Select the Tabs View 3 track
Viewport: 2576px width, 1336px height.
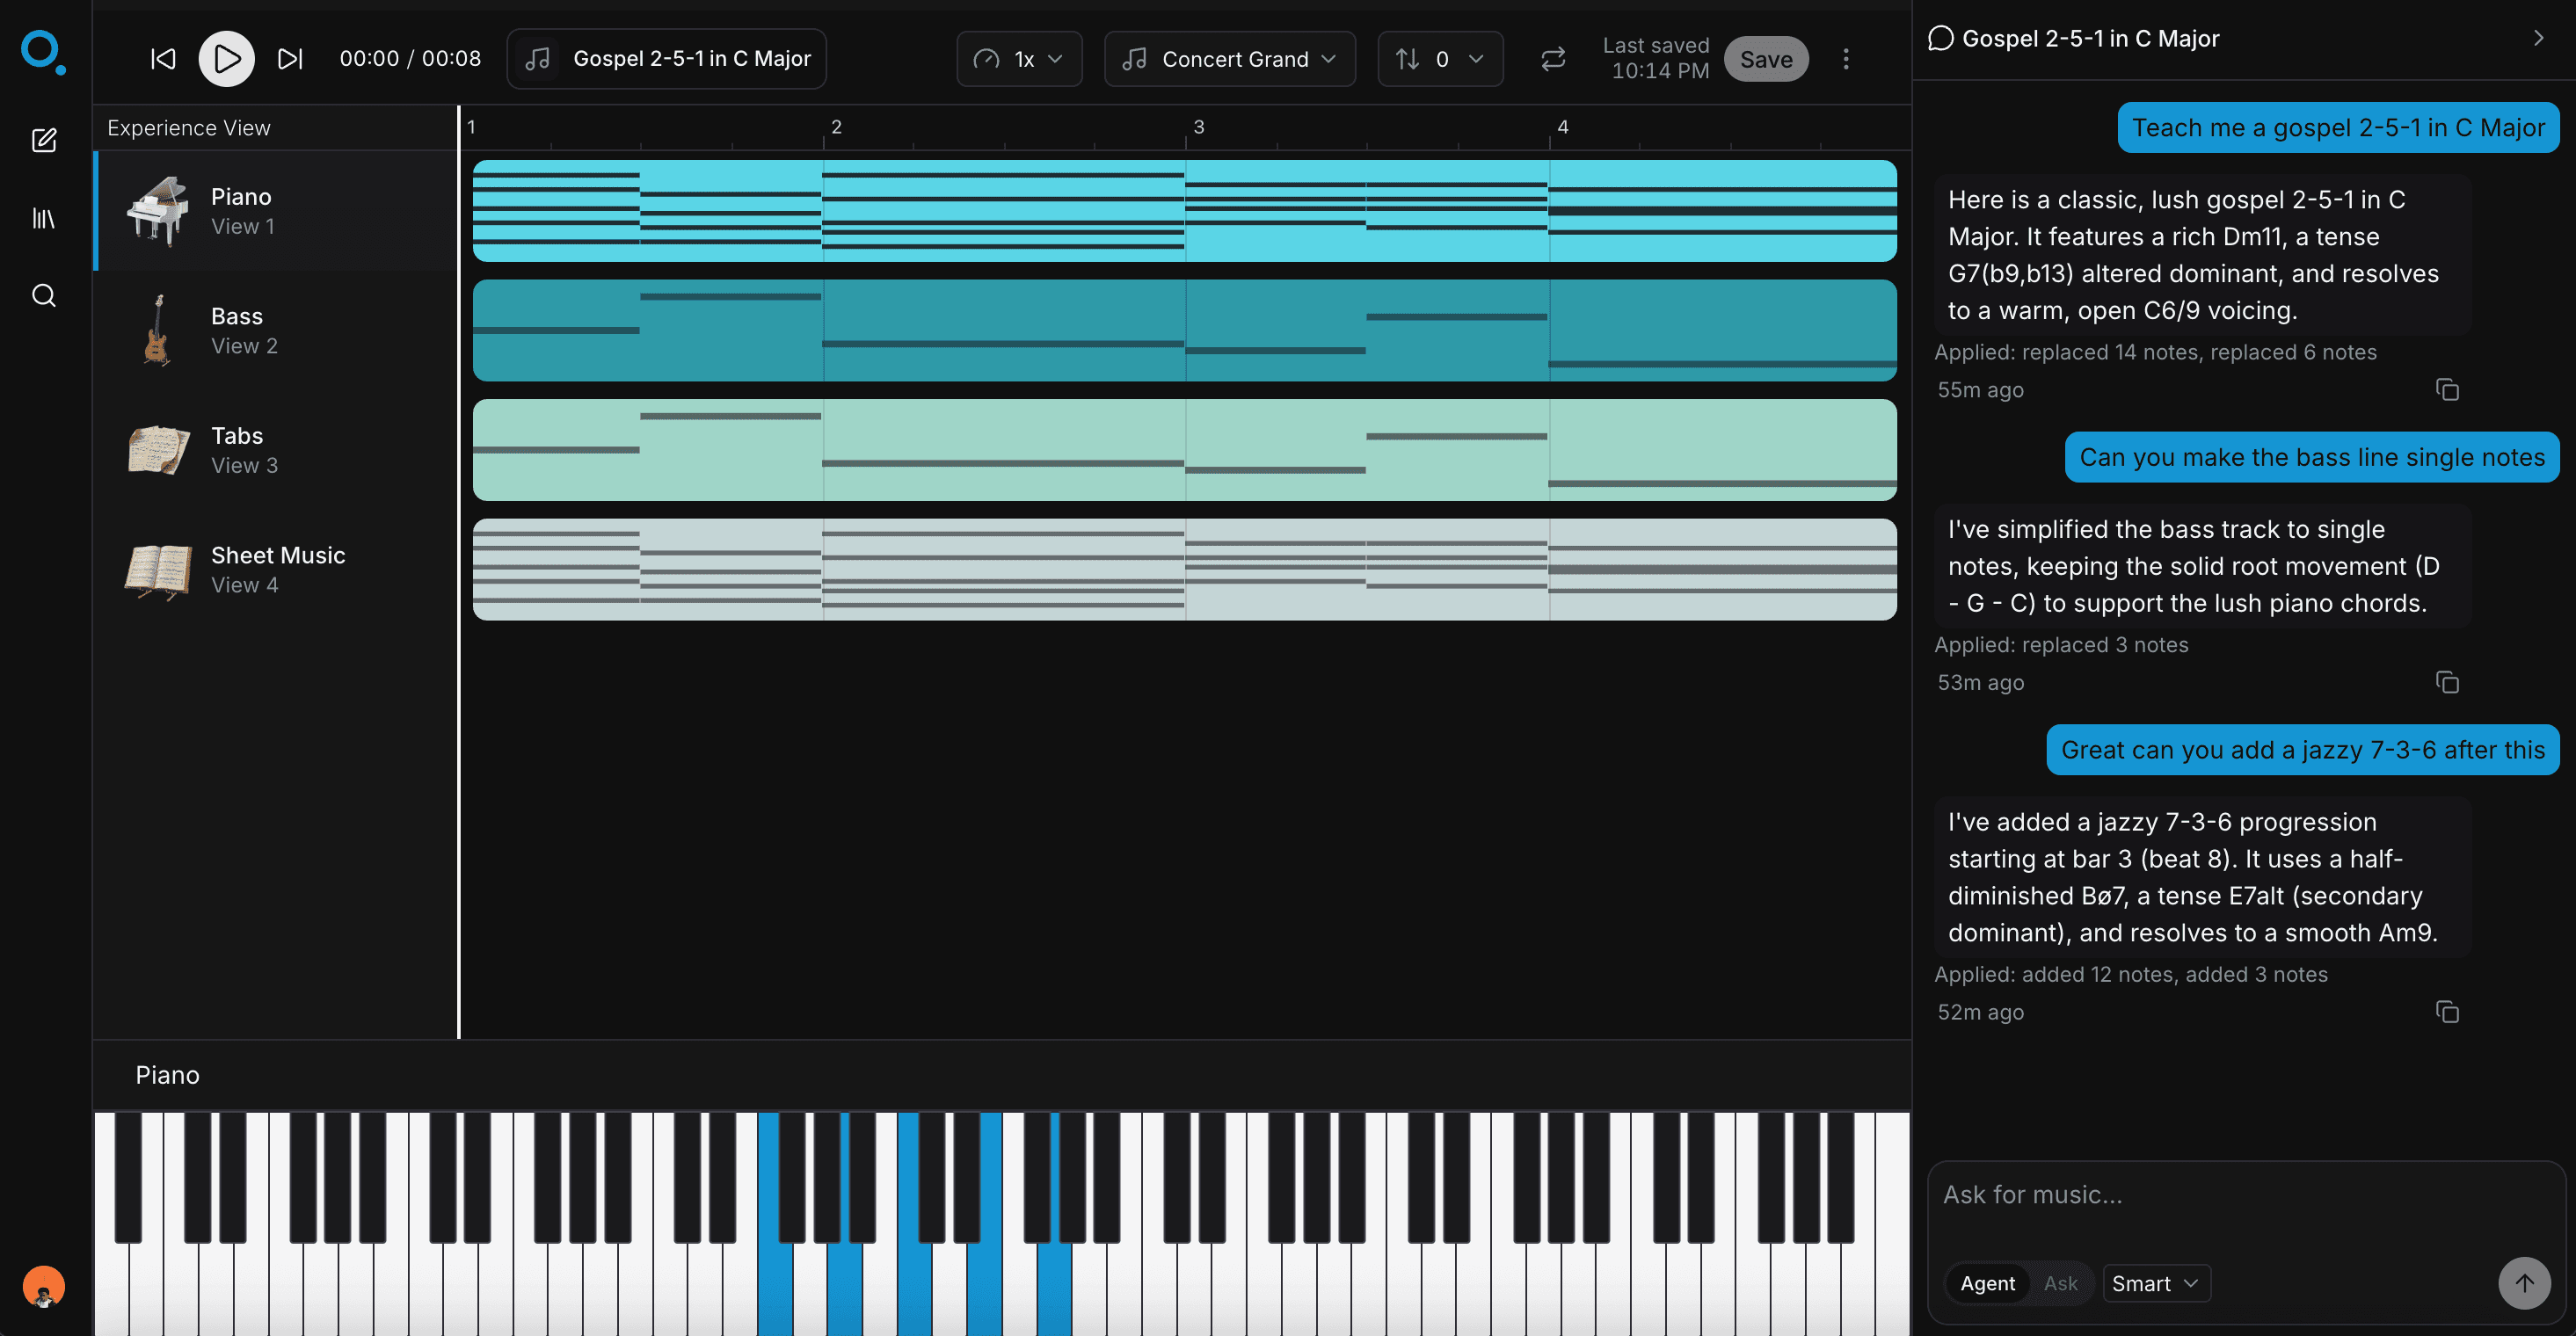(276, 450)
